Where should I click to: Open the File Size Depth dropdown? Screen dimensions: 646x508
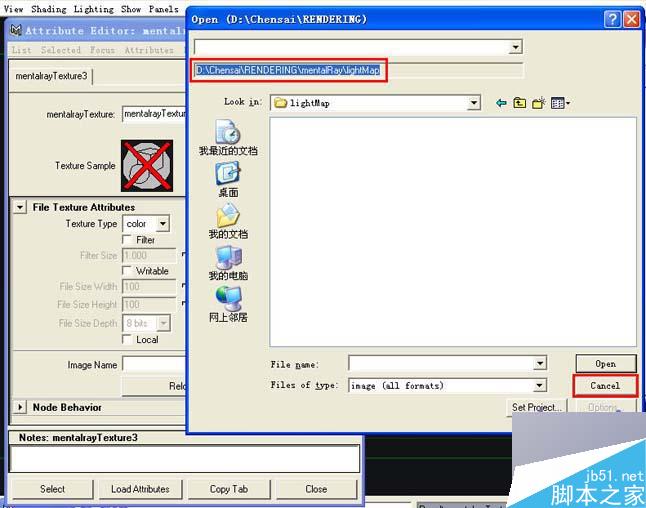pyautogui.click(x=146, y=323)
